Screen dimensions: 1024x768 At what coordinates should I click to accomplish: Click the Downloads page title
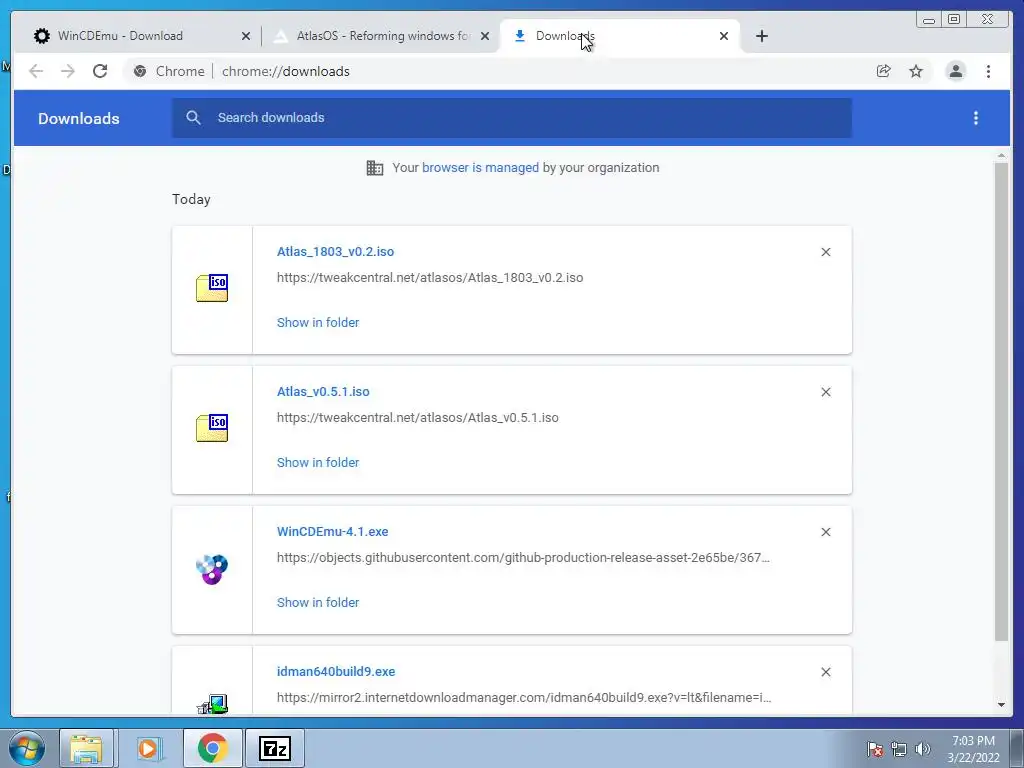click(78, 118)
